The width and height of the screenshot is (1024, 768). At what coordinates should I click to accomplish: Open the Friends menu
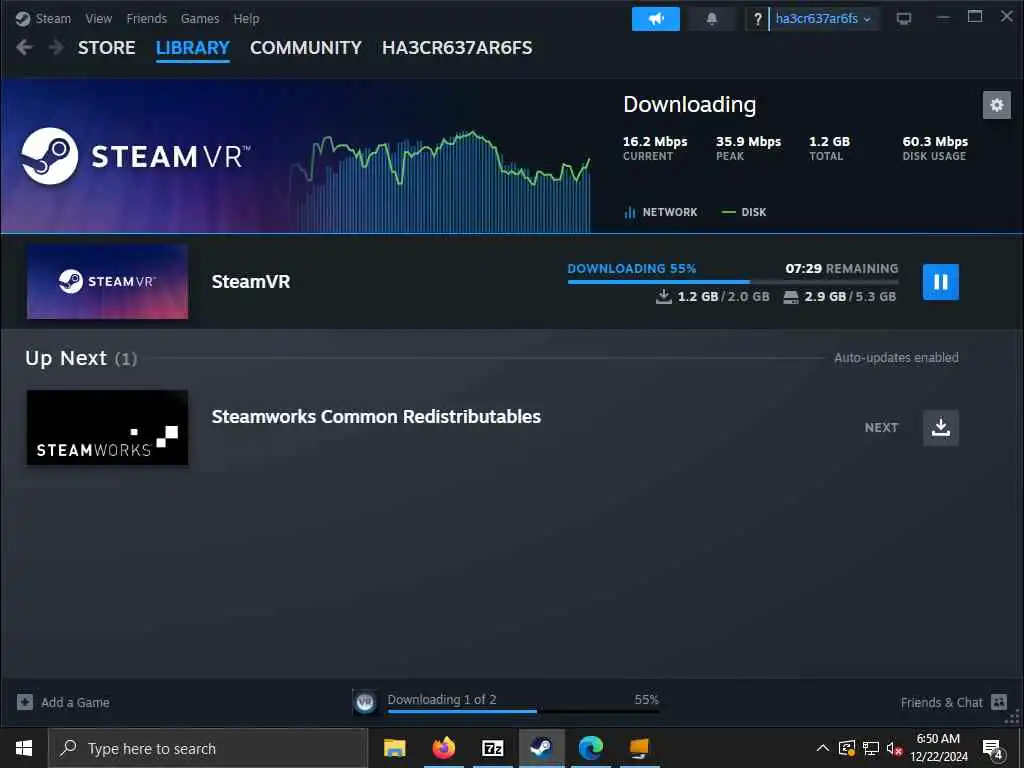tap(146, 18)
